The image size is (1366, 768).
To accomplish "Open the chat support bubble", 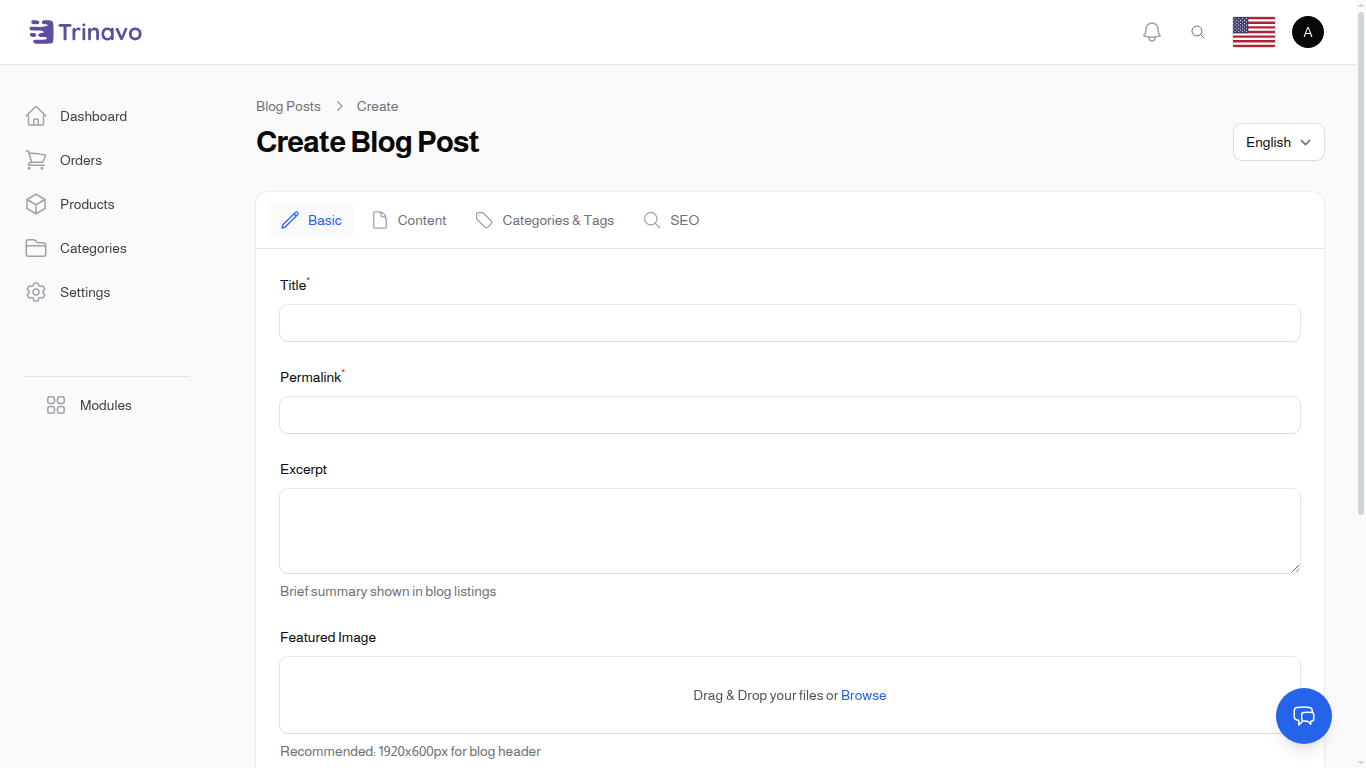I will click(1304, 716).
